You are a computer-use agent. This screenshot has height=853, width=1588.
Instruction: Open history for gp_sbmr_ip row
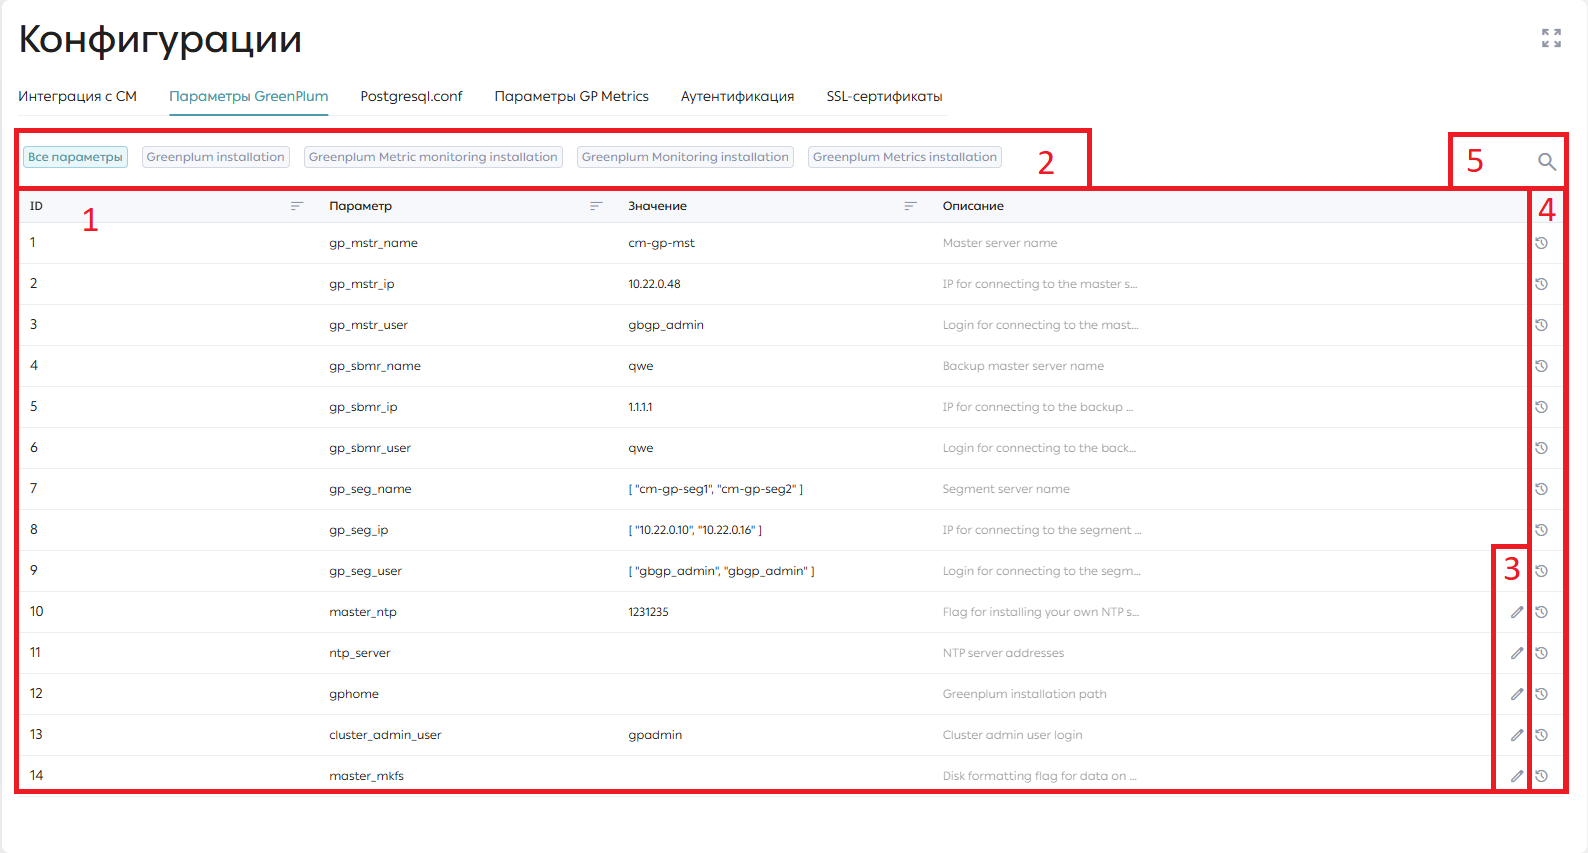pyautogui.click(x=1542, y=407)
